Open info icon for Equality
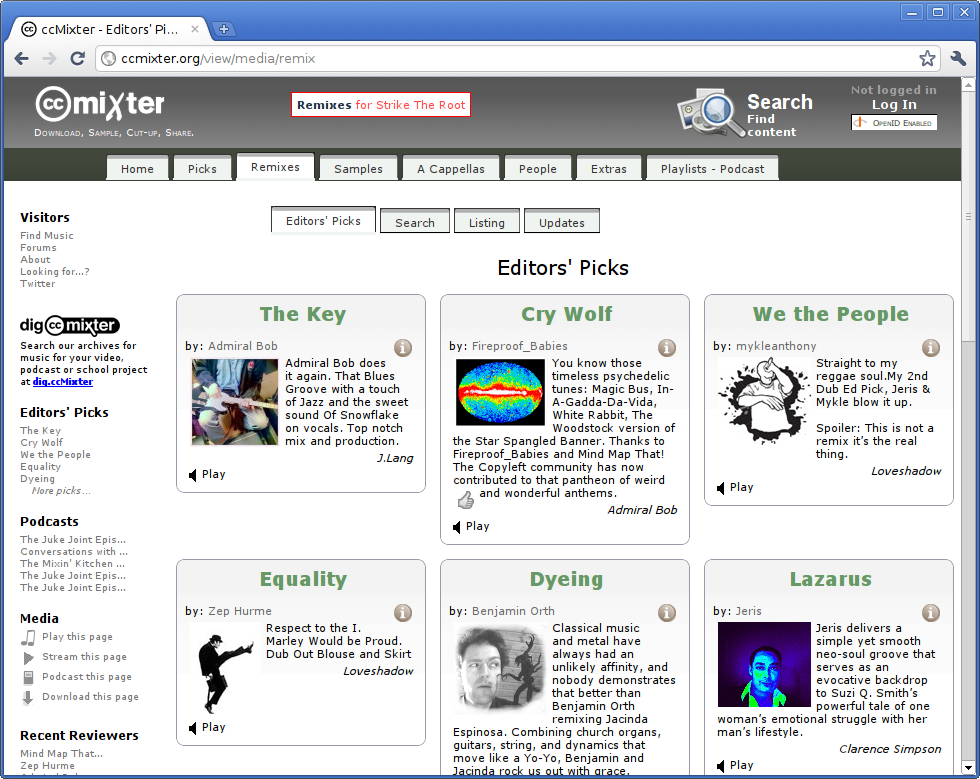The width and height of the screenshot is (980, 779). coord(402,613)
